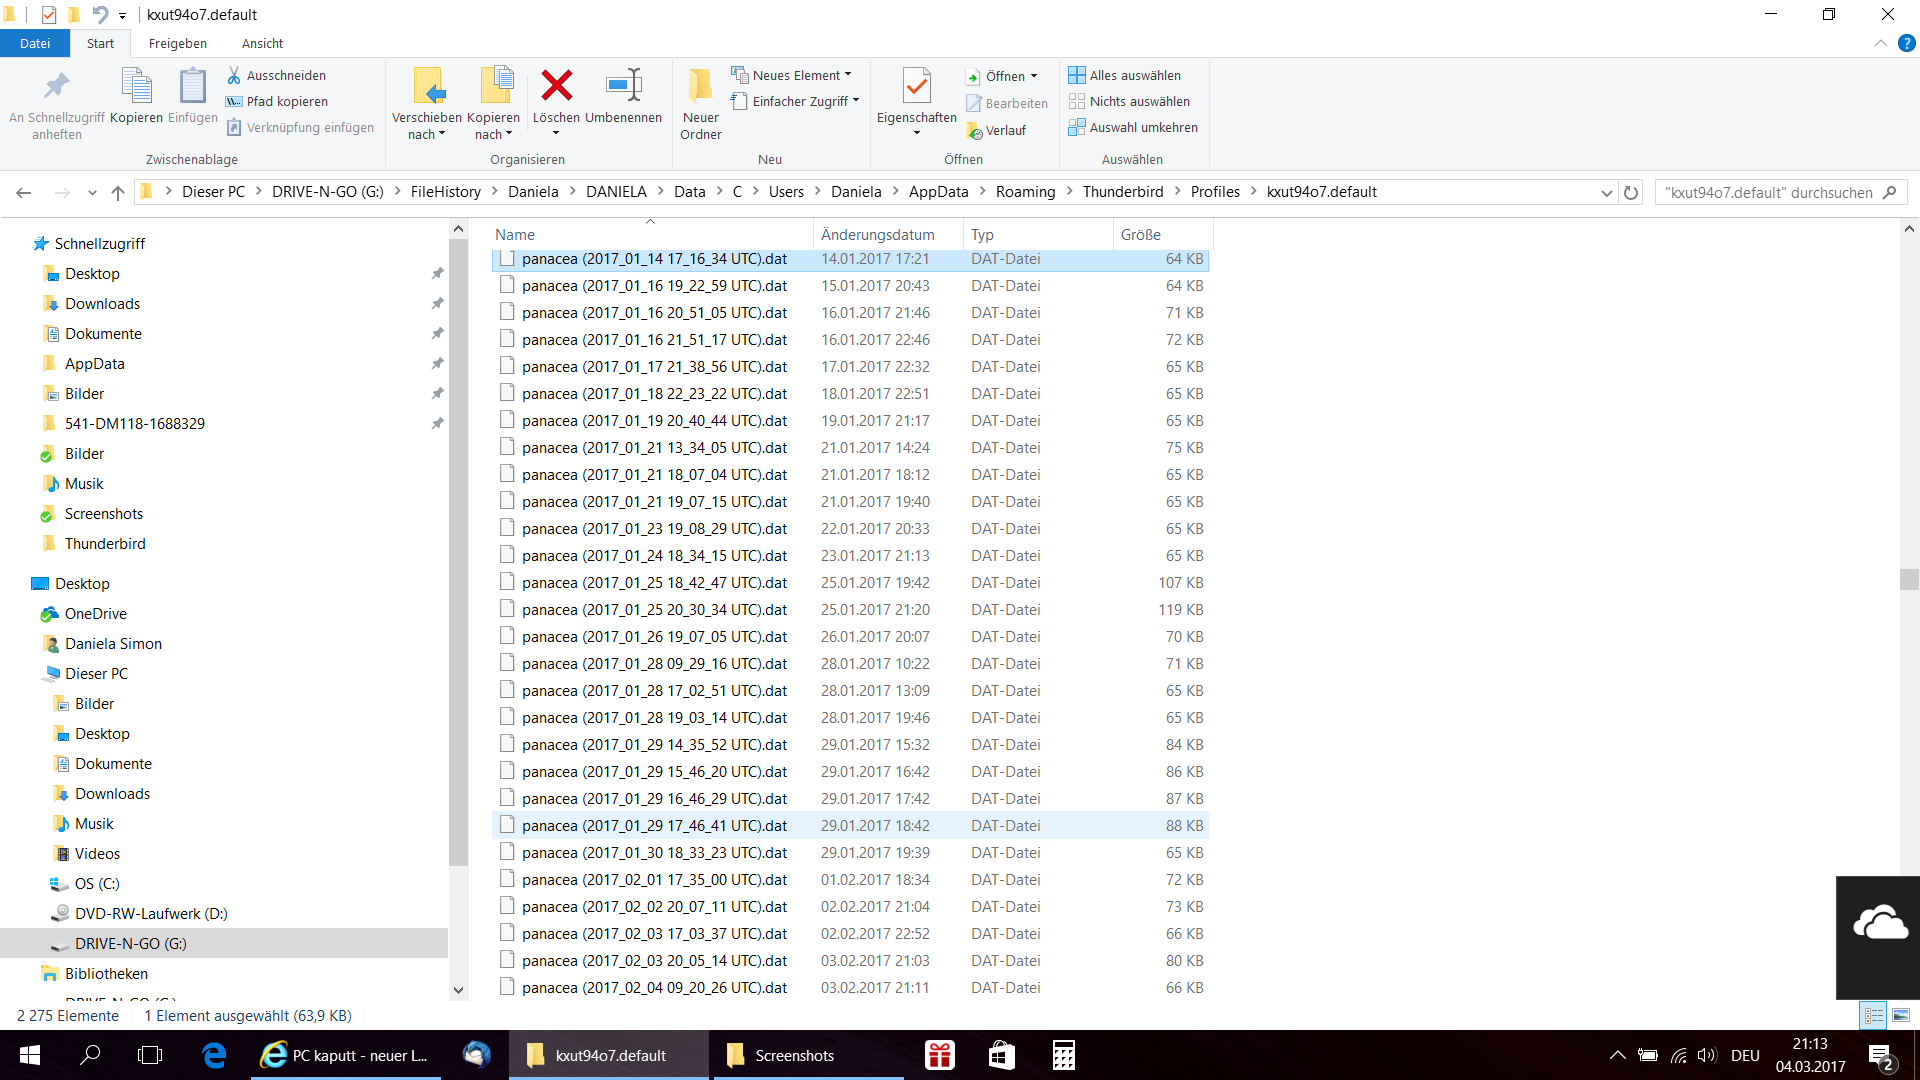Click the Thunderbird breadcrumb in address bar
This screenshot has height=1080, width=1920.
pos(1122,192)
